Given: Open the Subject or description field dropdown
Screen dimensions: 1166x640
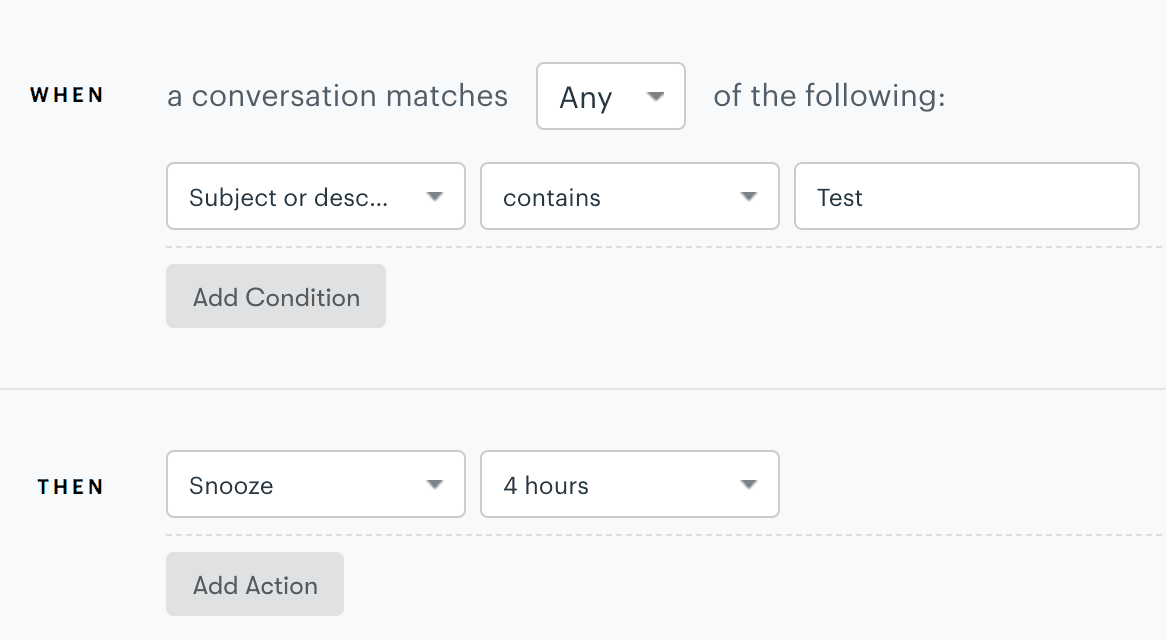Looking at the screenshot, I should click(300, 197).
